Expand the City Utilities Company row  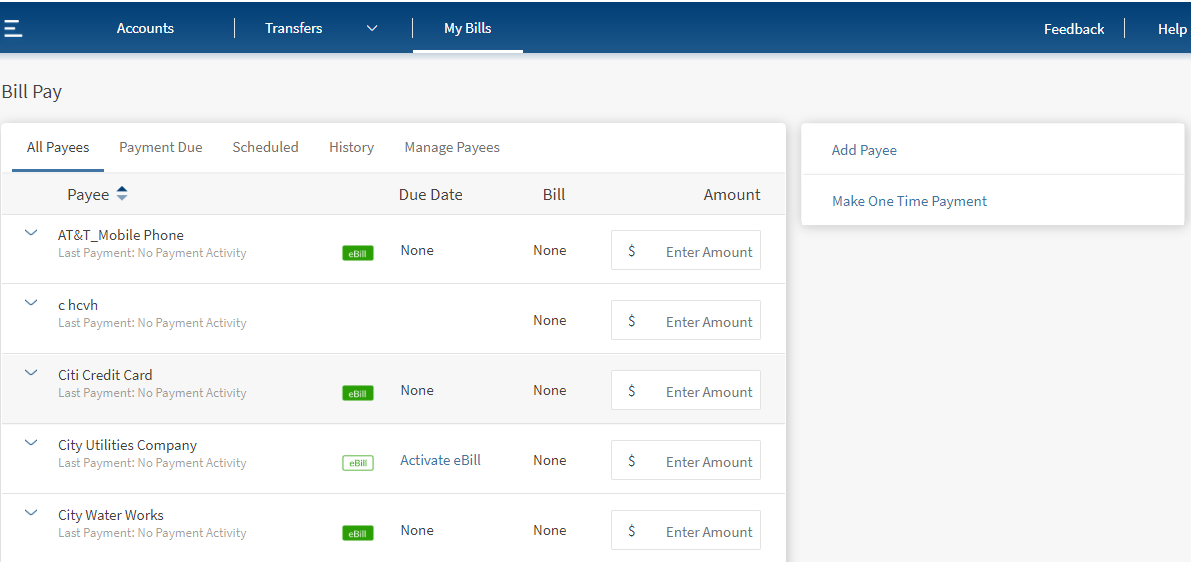point(31,443)
